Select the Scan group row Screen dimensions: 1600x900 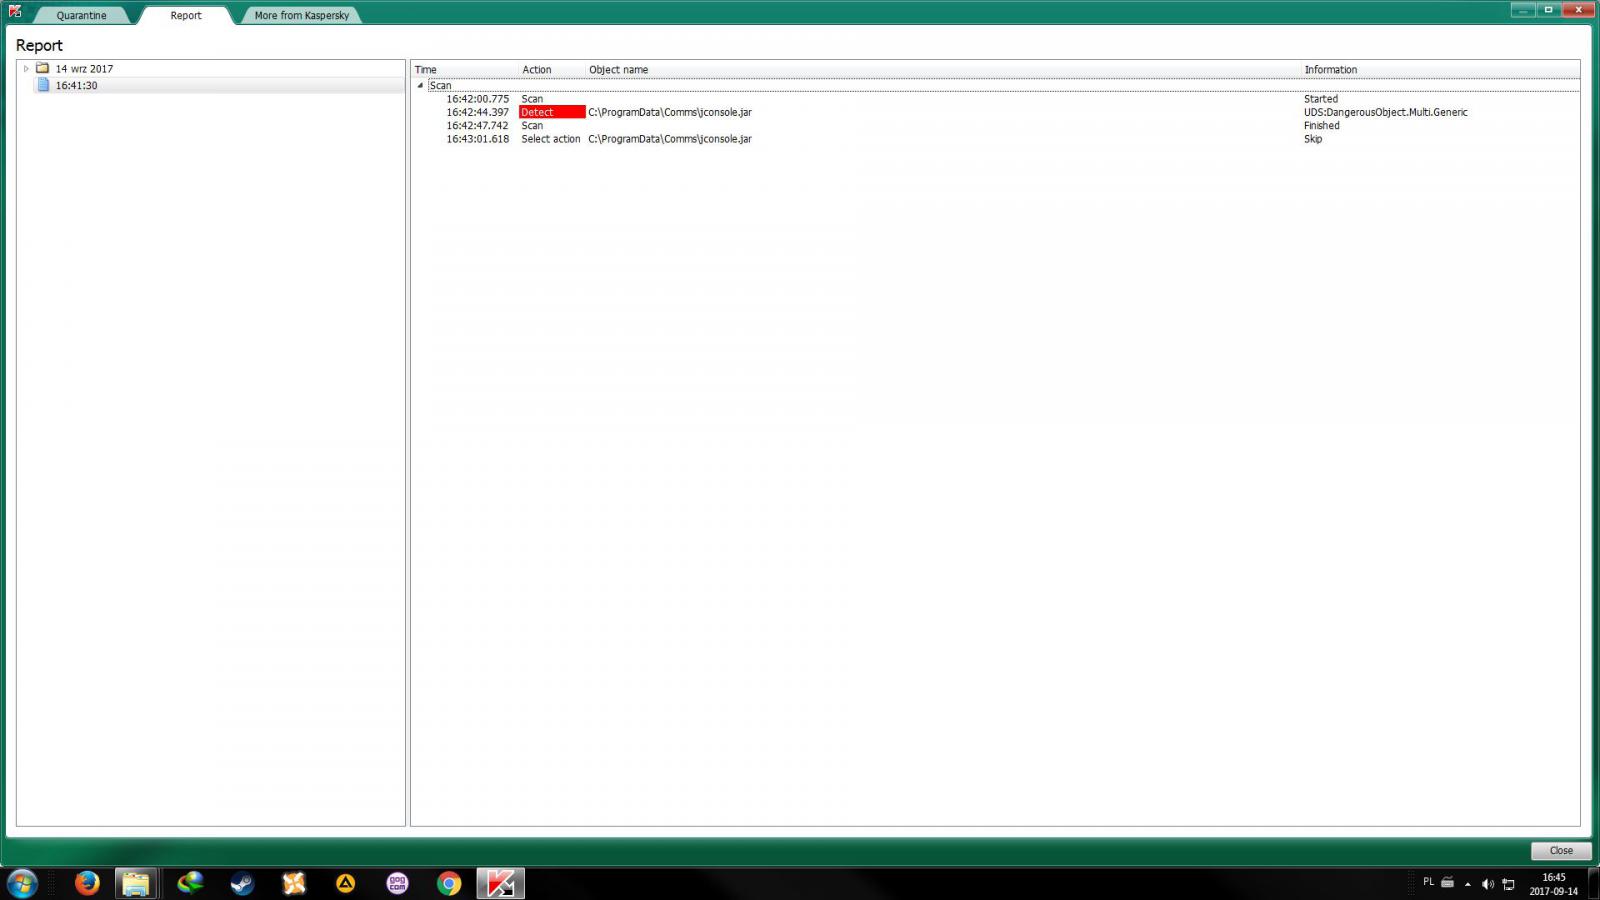coord(1003,85)
